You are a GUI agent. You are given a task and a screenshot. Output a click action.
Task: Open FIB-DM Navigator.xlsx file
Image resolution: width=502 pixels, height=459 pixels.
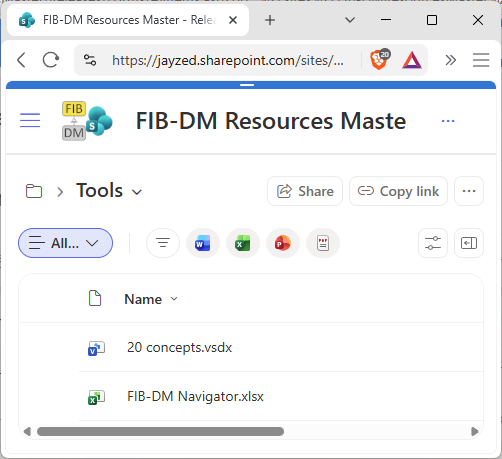click(195, 396)
